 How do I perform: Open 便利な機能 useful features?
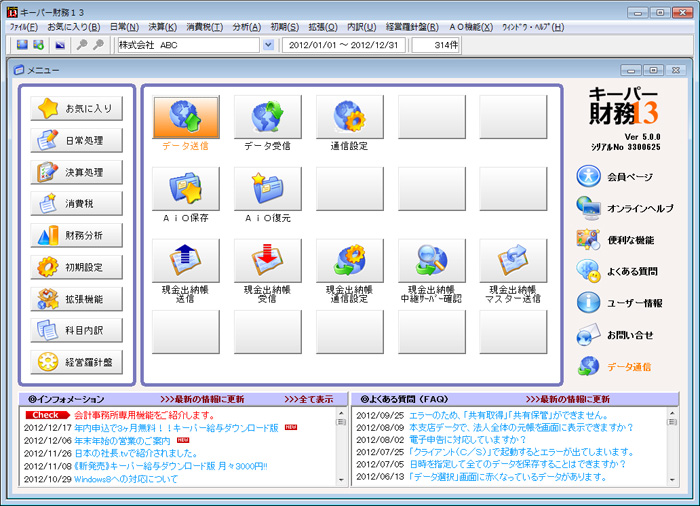pos(615,240)
